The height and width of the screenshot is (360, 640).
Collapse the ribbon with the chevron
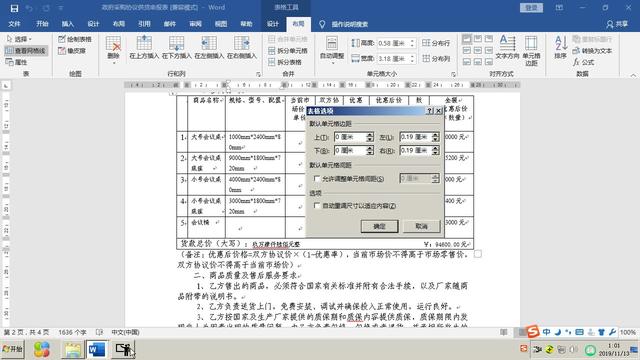coord(633,75)
